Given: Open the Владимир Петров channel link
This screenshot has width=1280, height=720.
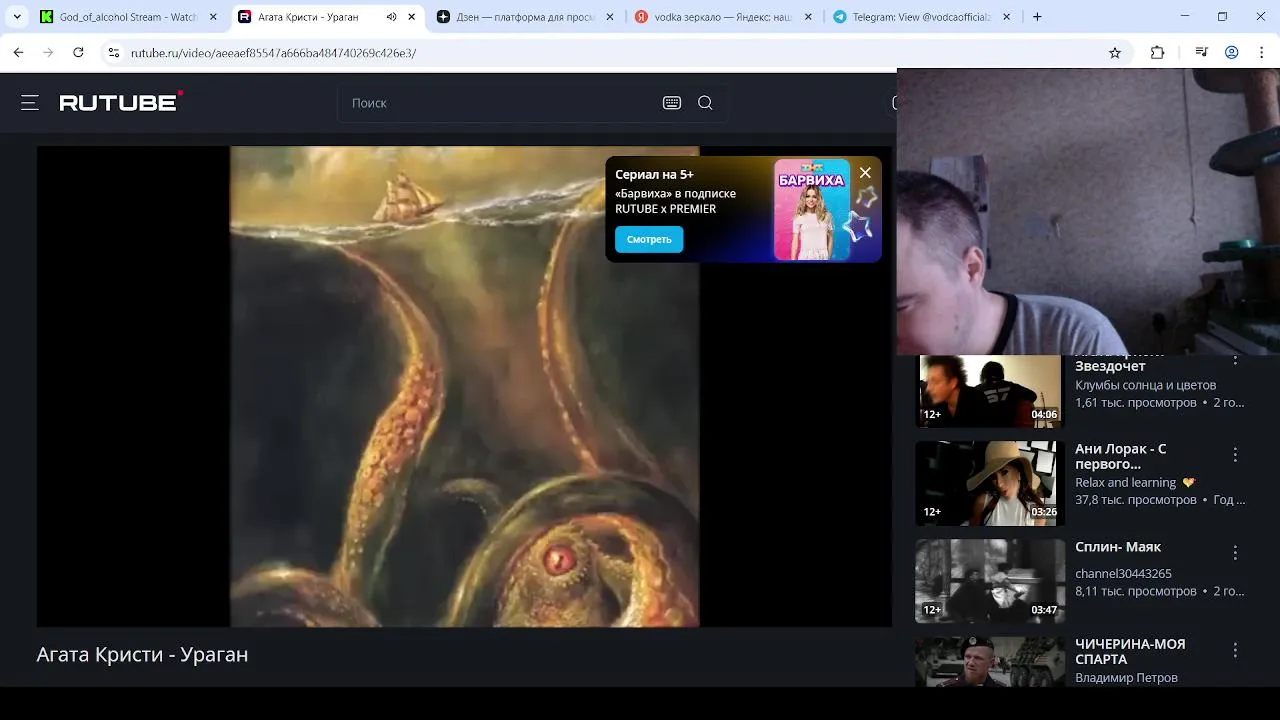Looking at the screenshot, I should coord(1126,678).
